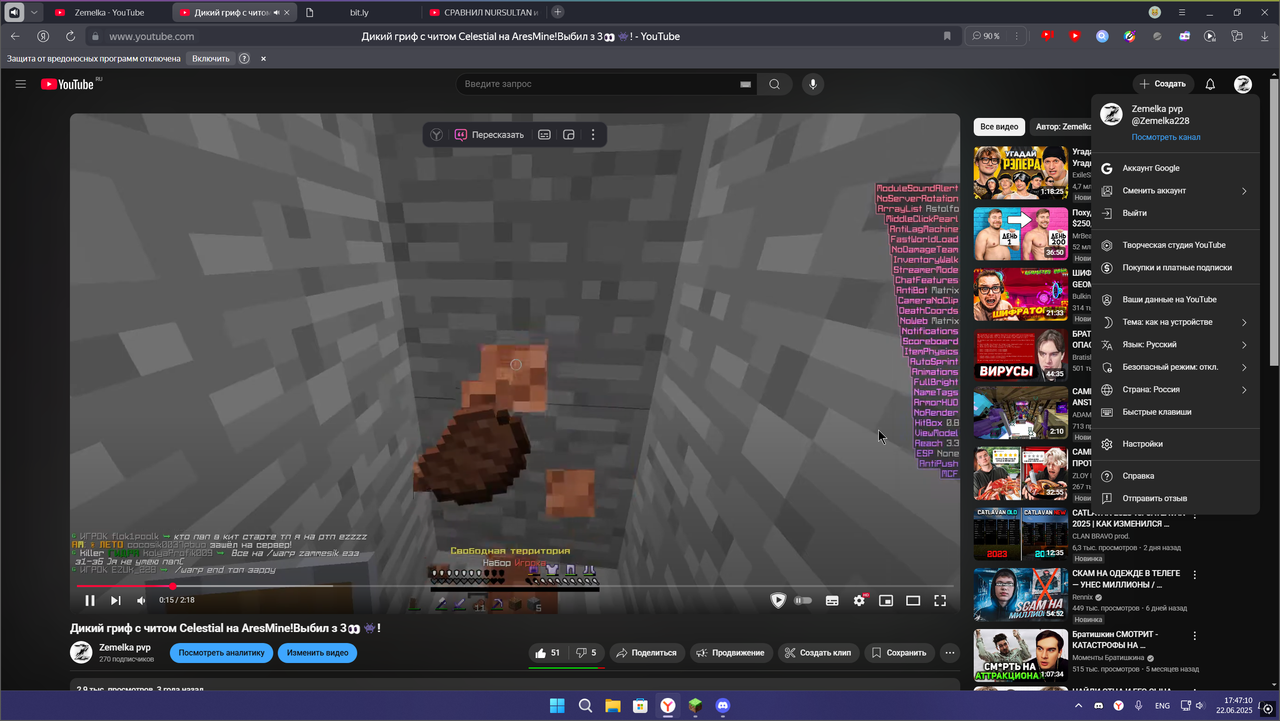Open player settings gear
This screenshot has height=721, width=1280.
coord(859,600)
